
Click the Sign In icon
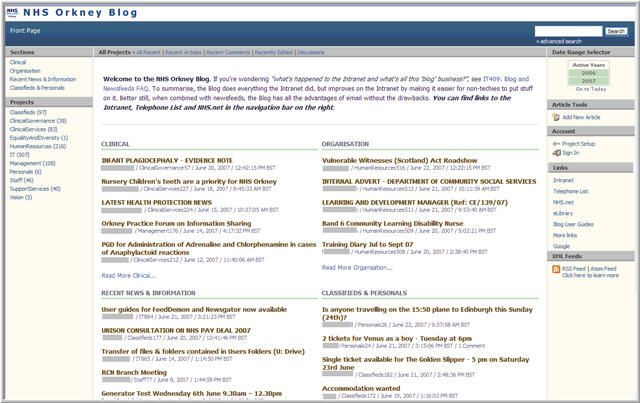point(555,153)
